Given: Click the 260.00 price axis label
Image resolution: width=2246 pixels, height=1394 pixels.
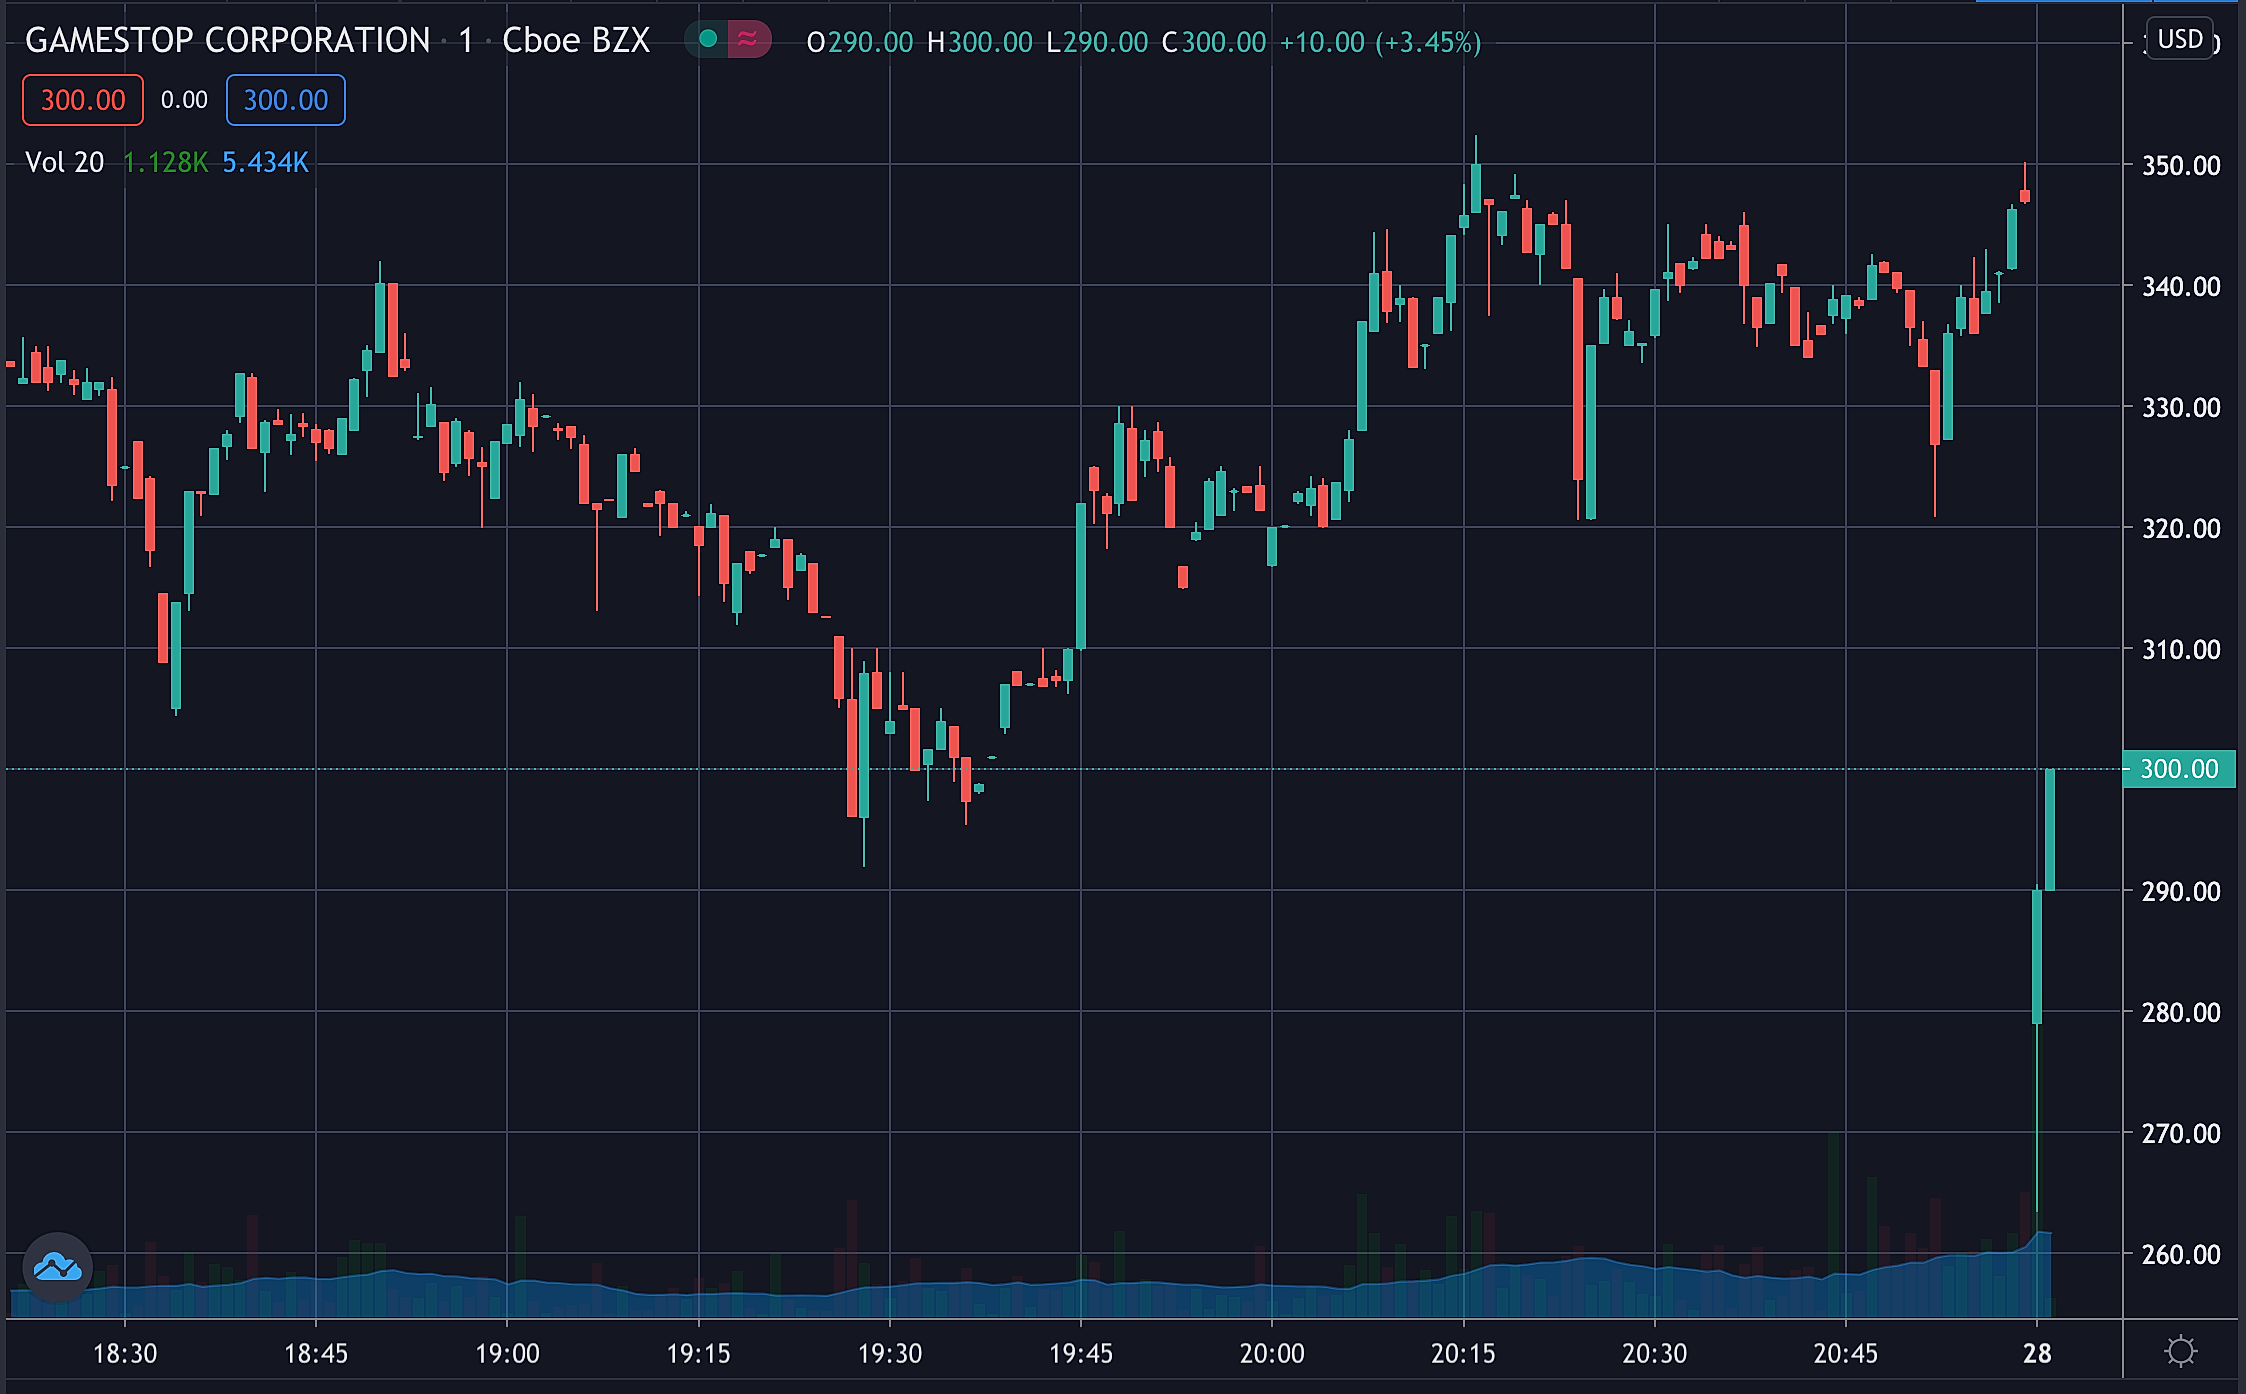Looking at the screenshot, I should pos(2180,1255).
